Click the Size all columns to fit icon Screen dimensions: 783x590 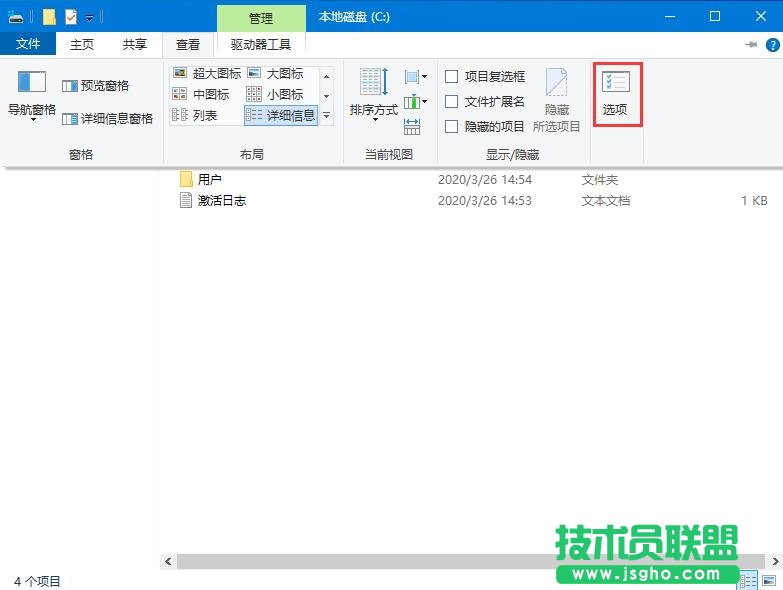(412, 127)
